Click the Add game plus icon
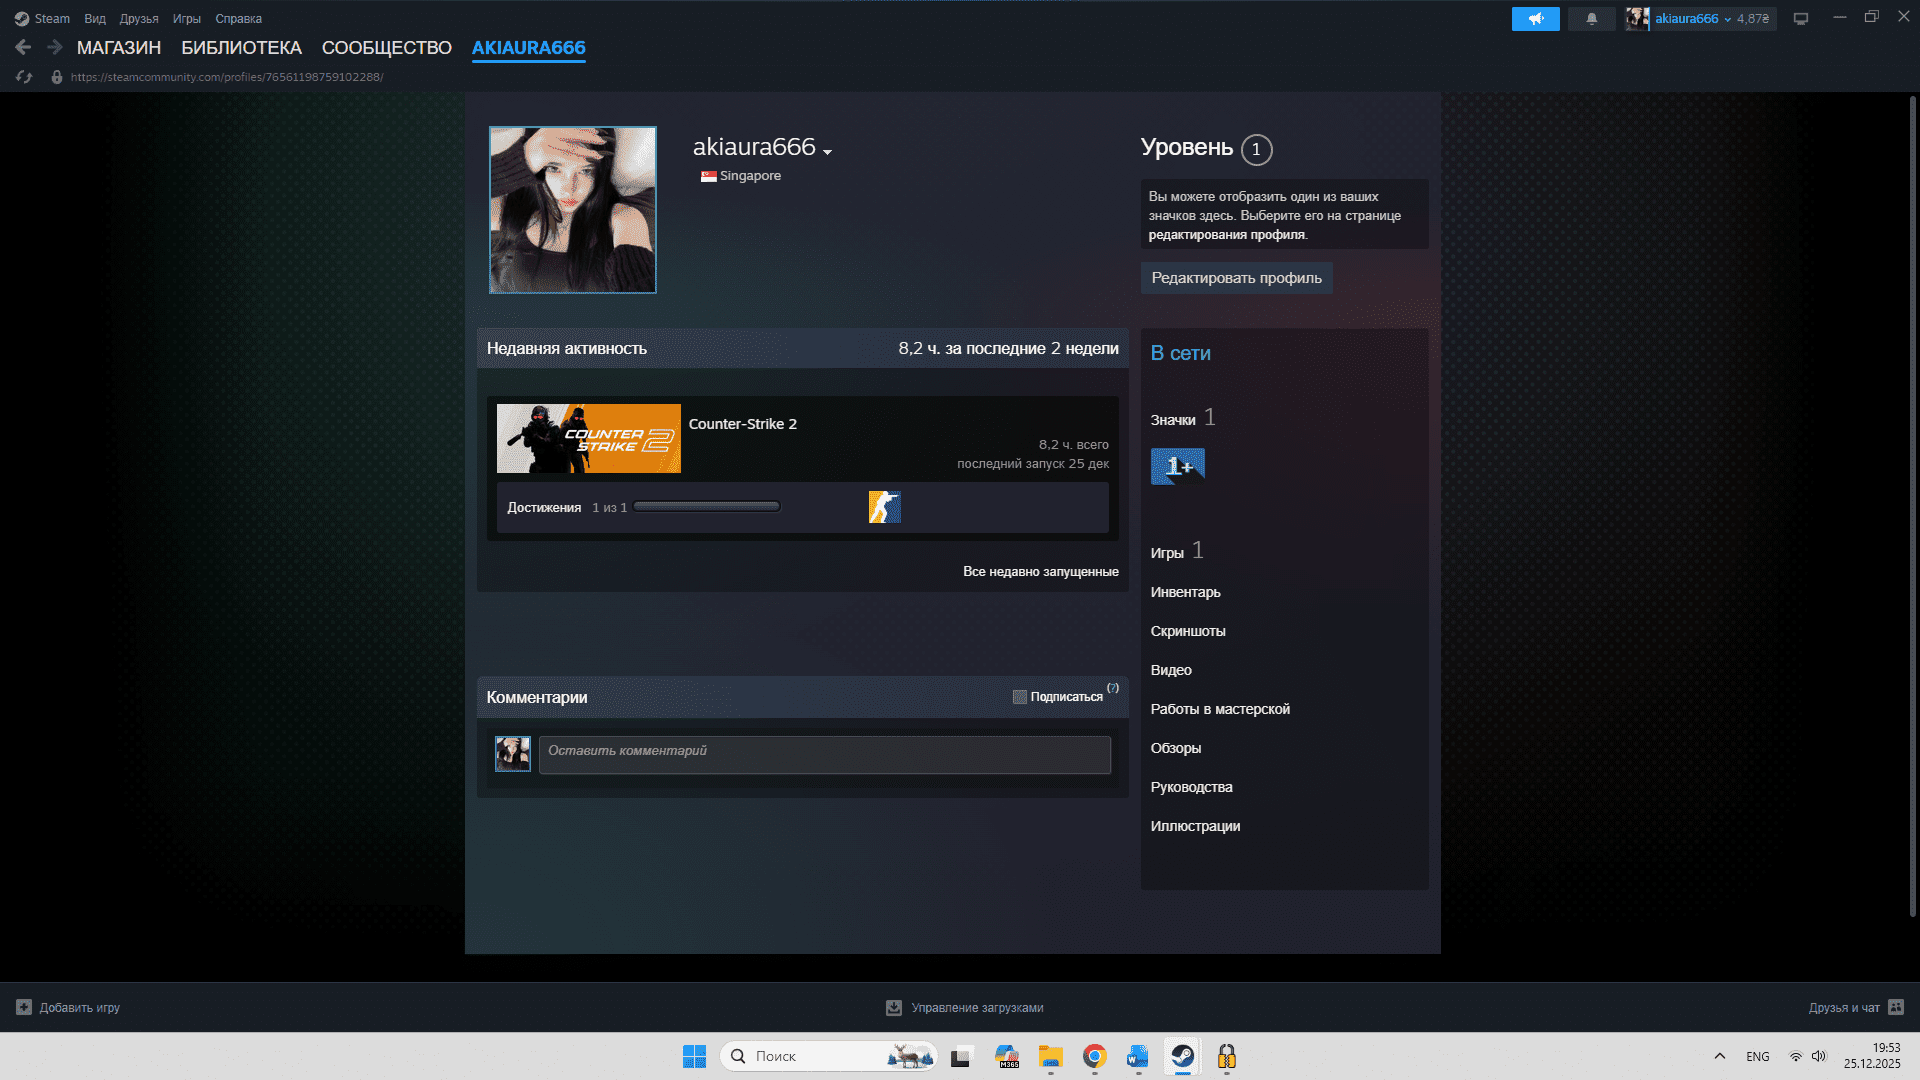This screenshot has height=1080, width=1920. coord(24,1007)
